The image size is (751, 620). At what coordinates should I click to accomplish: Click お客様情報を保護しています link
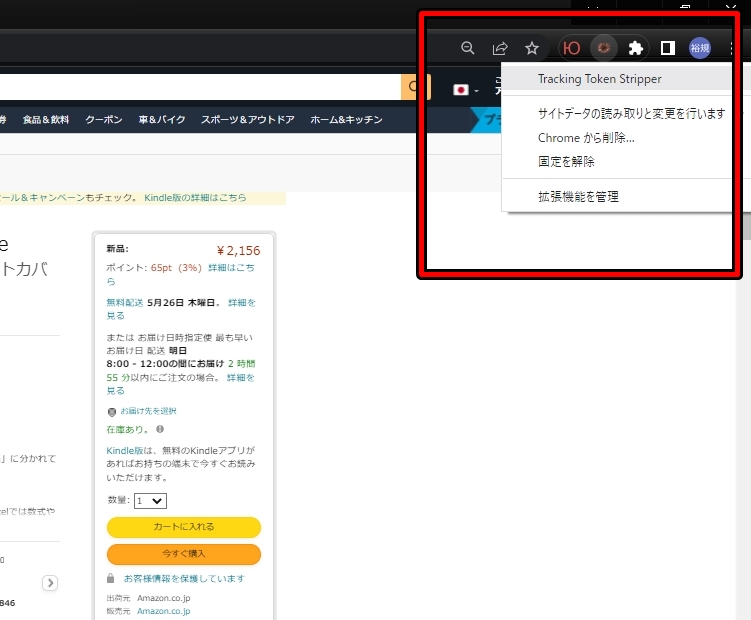tap(184, 579)
